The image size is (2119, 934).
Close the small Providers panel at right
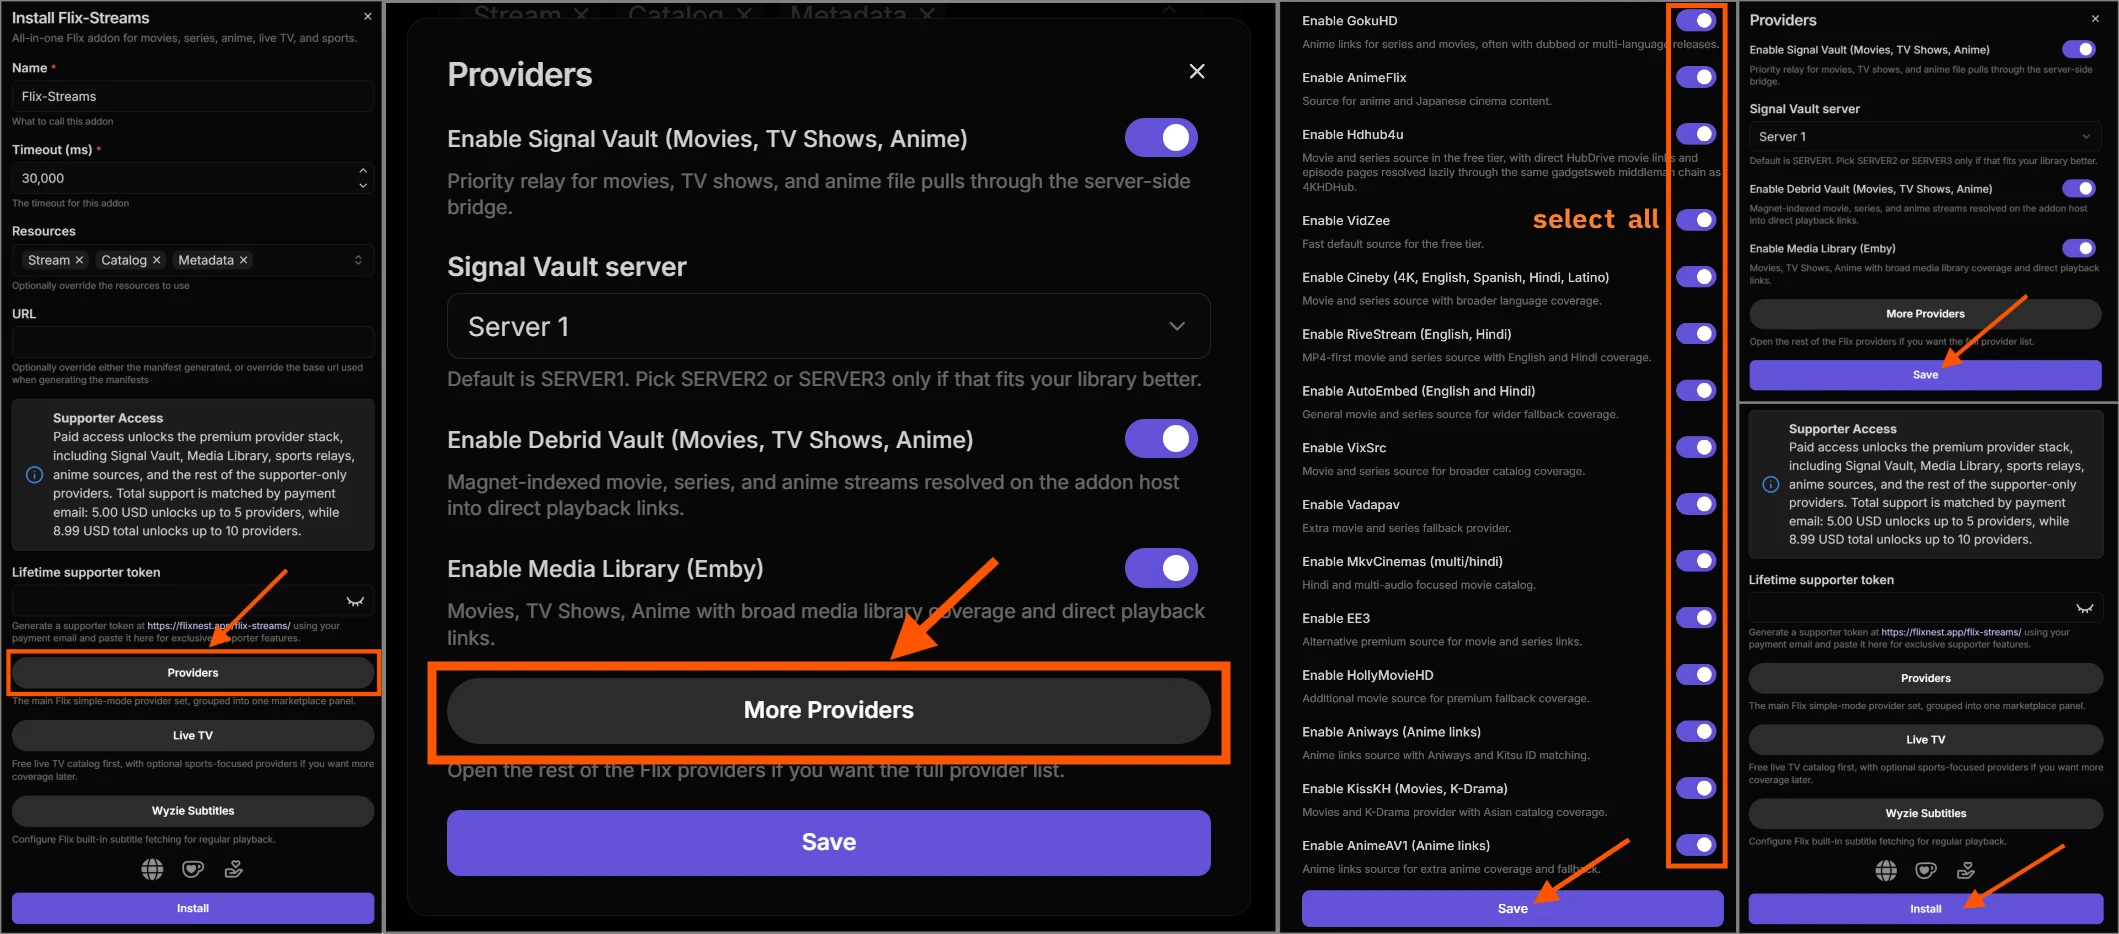tap(2095, 18)
